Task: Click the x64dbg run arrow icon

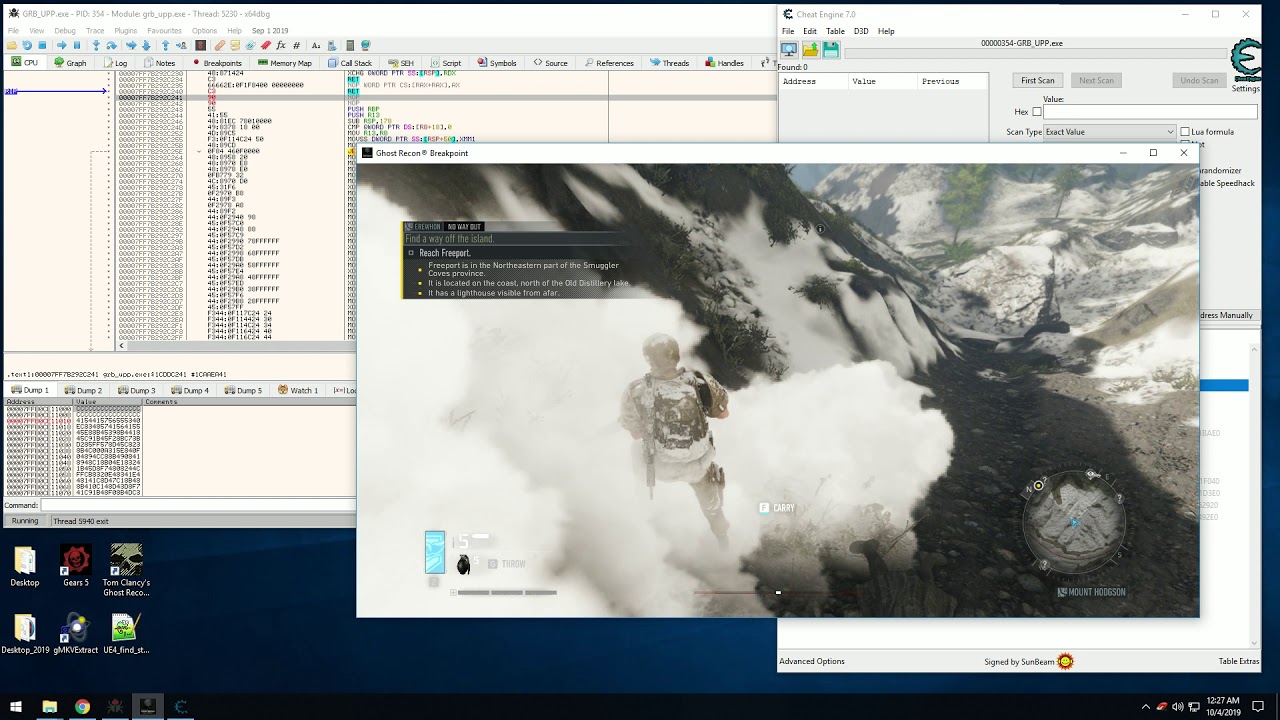Action: click(x=61, y=45)
